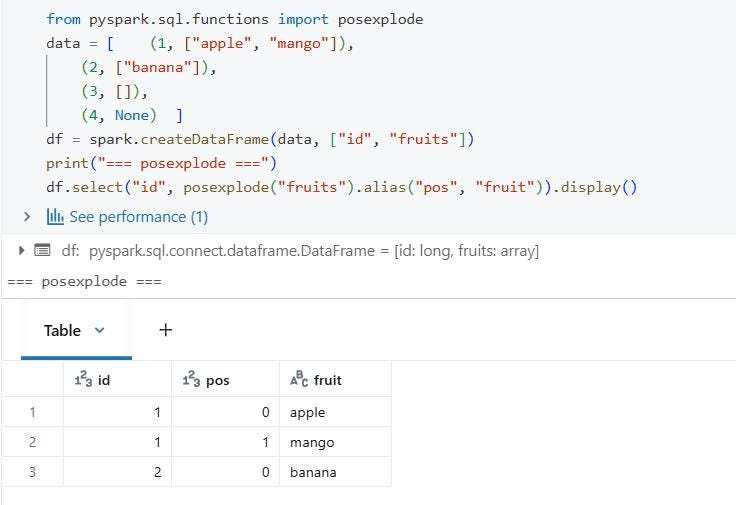Click the apple cell in fruit column
This screenshot has height=505, width=736.
(335, 412)
